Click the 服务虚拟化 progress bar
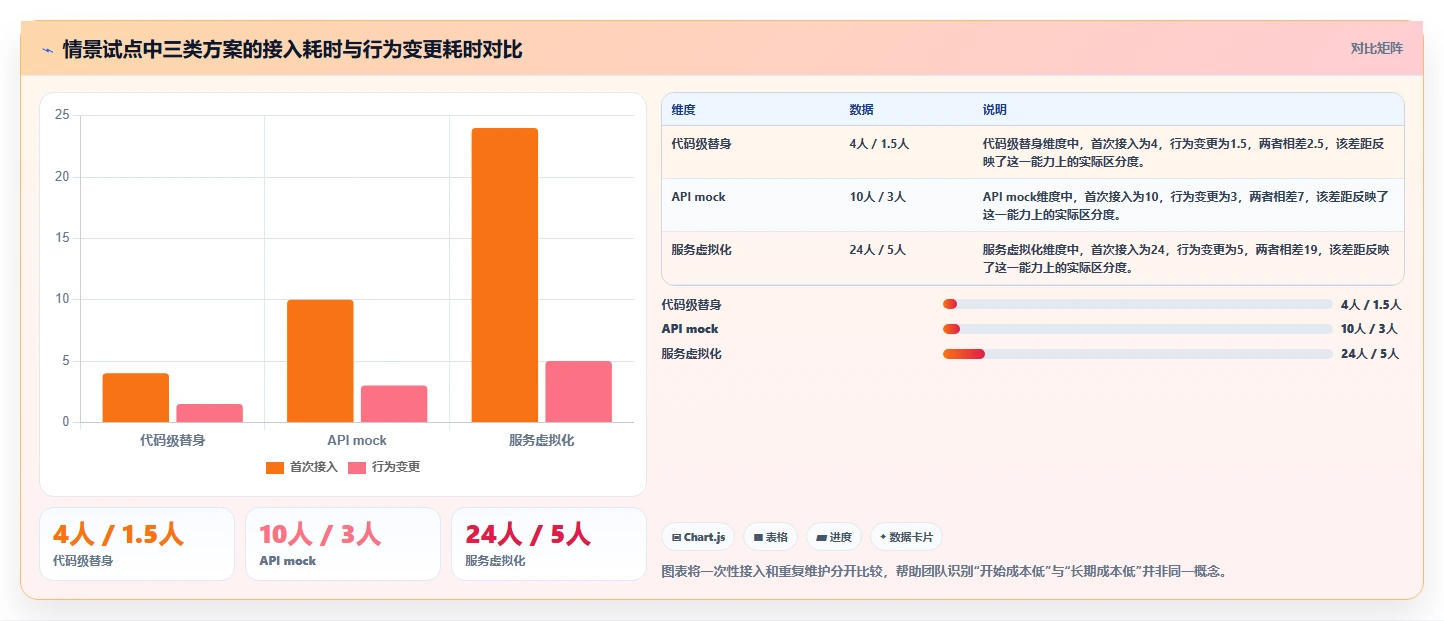Image resolution: width=1444 pixels, height=621 pixels. click(x=1137, y=354)
